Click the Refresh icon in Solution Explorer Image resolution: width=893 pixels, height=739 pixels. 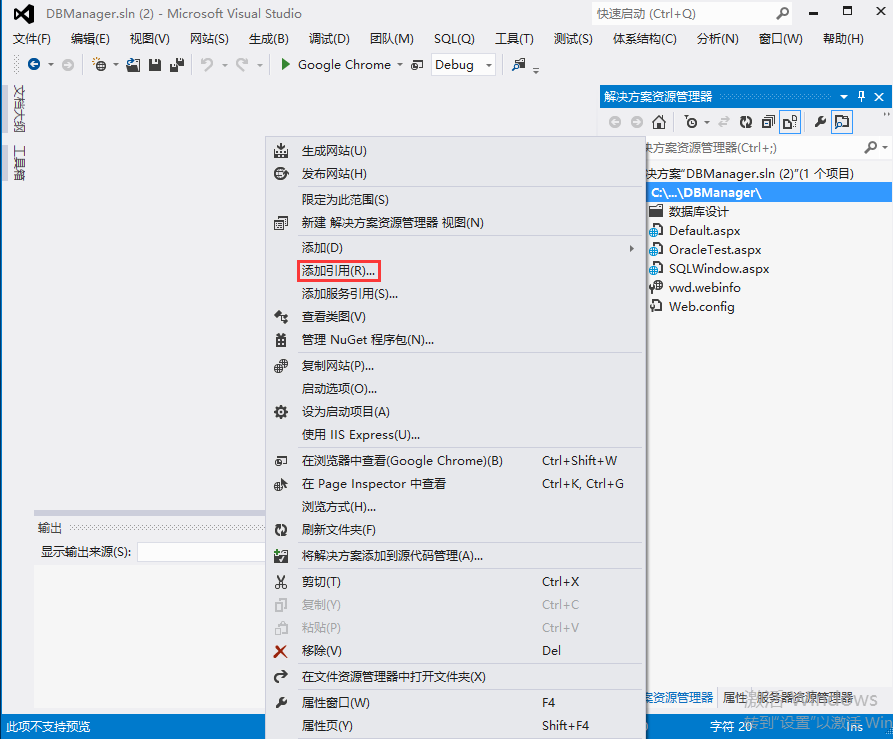tap(746, 121)
